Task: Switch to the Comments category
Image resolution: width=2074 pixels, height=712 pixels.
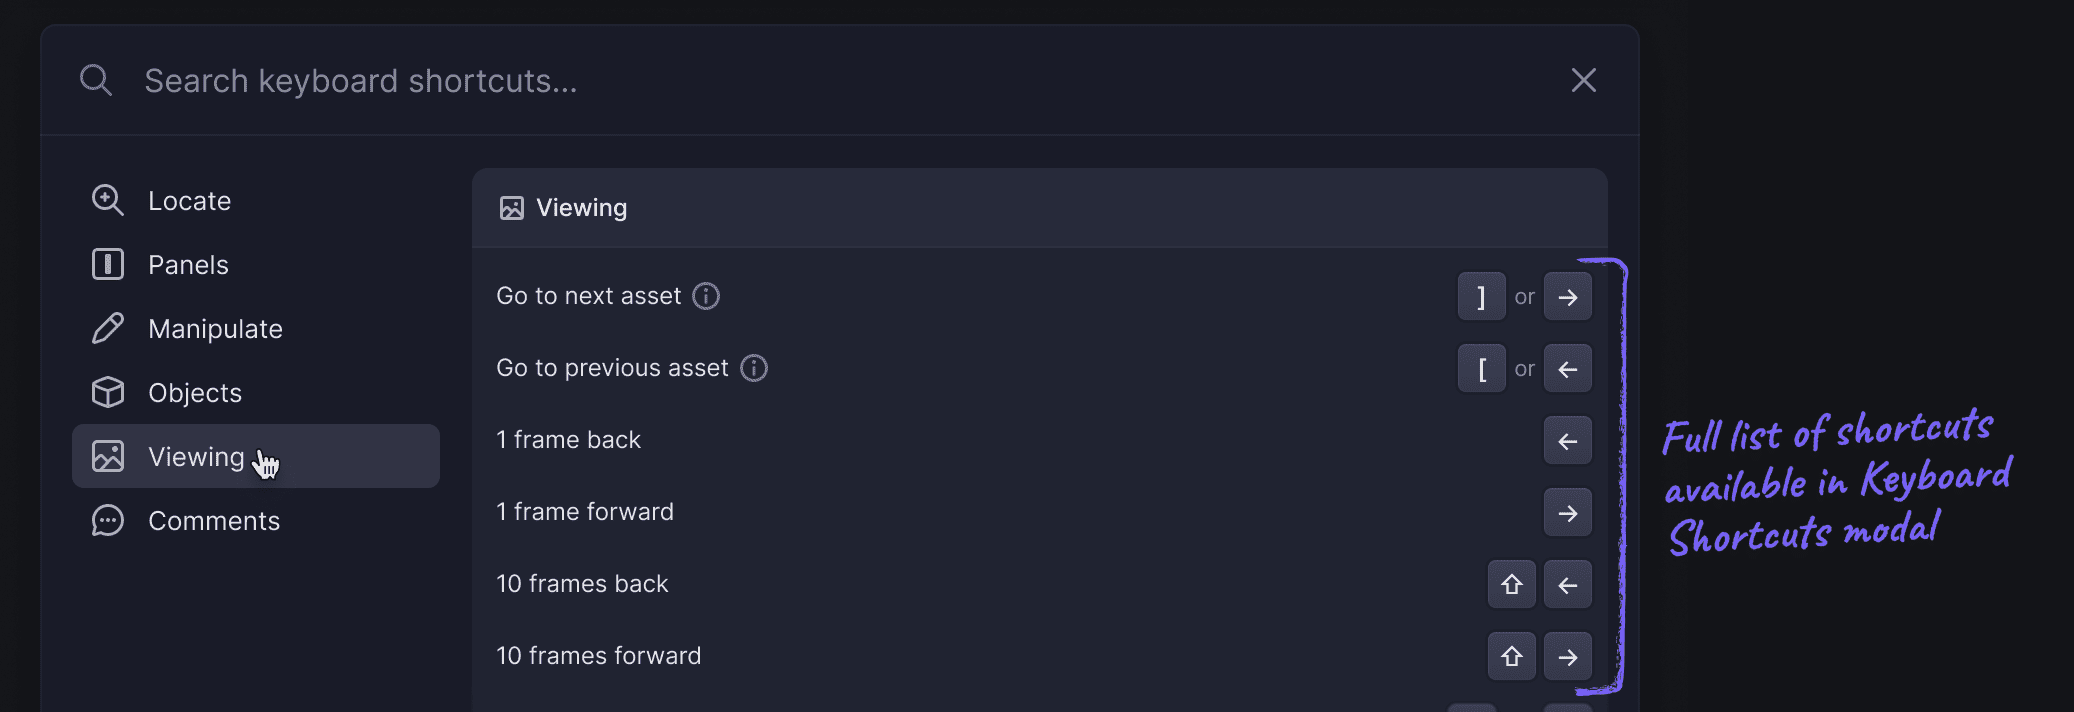Action: pos(214,520)
